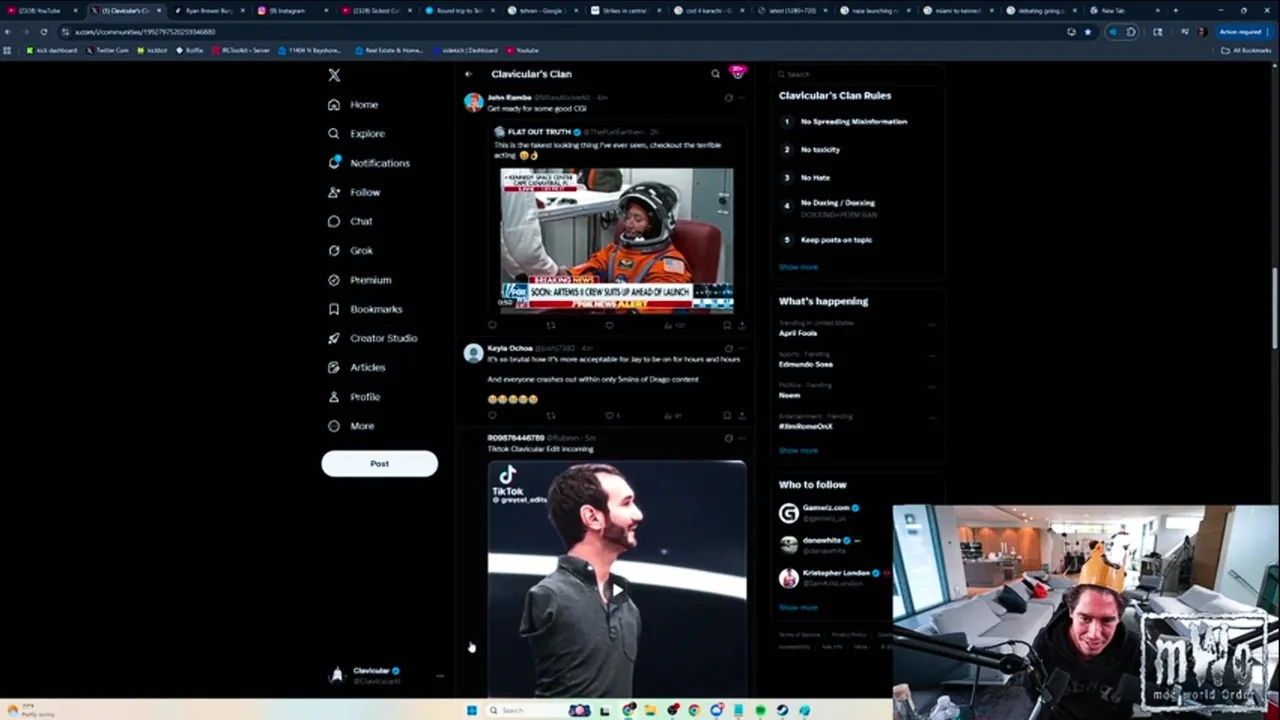The image size is (1280, 720).
Task: Open Chat from the sidebar
Action: tap(350, 221)
